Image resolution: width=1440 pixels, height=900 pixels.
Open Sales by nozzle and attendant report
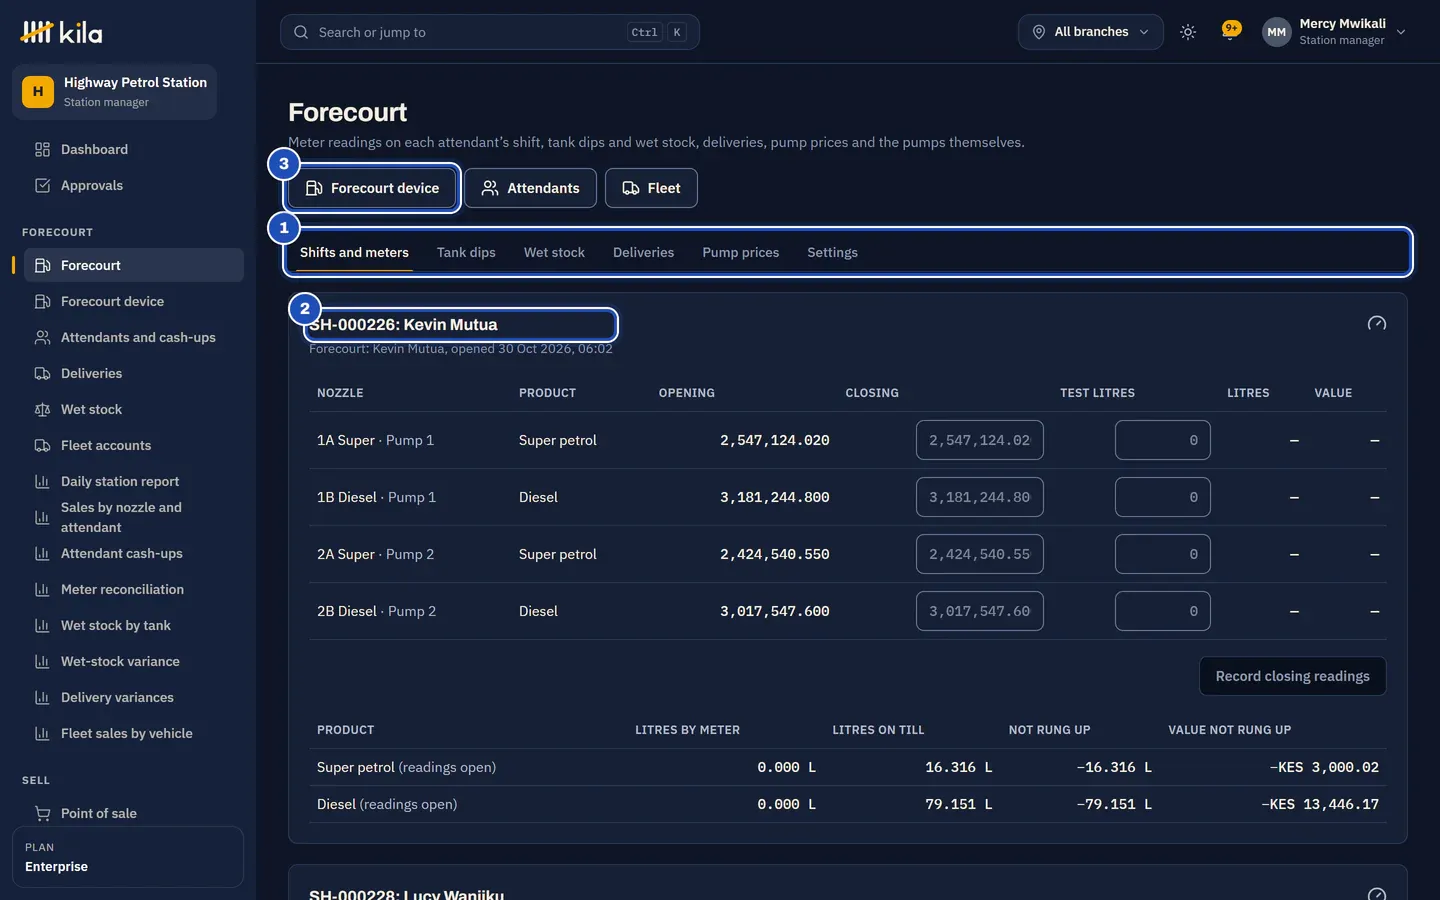coord(134,517)
